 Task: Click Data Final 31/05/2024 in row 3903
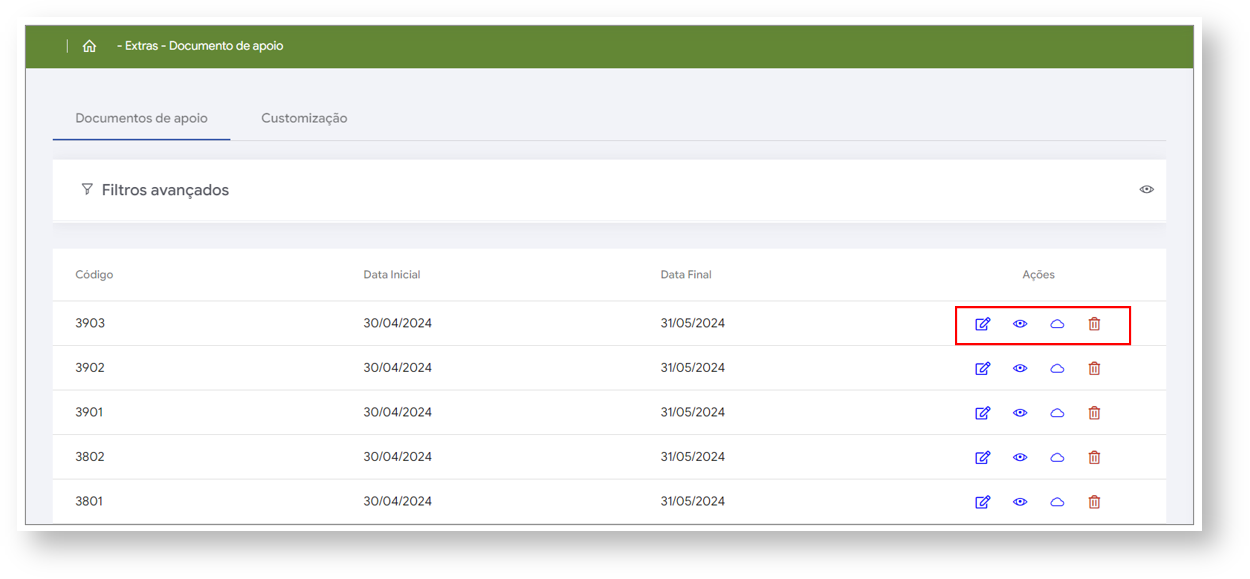click(x=693, y=324)
